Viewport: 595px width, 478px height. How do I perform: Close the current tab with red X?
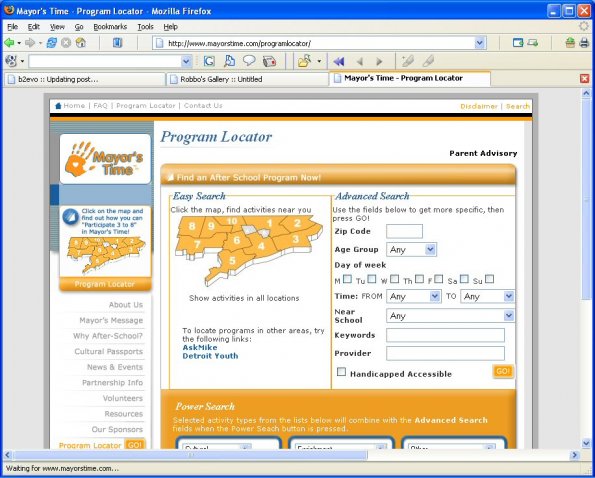584,79
